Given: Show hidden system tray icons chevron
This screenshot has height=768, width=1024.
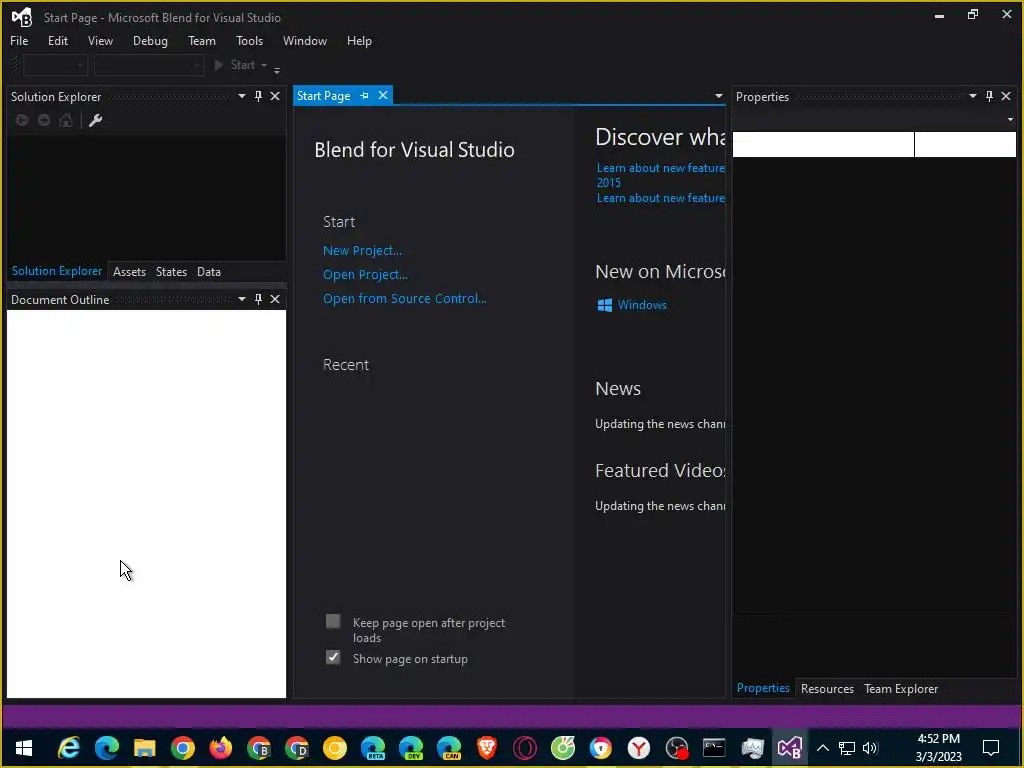Looking at the screenshot, I should click(x=823, y=748).
